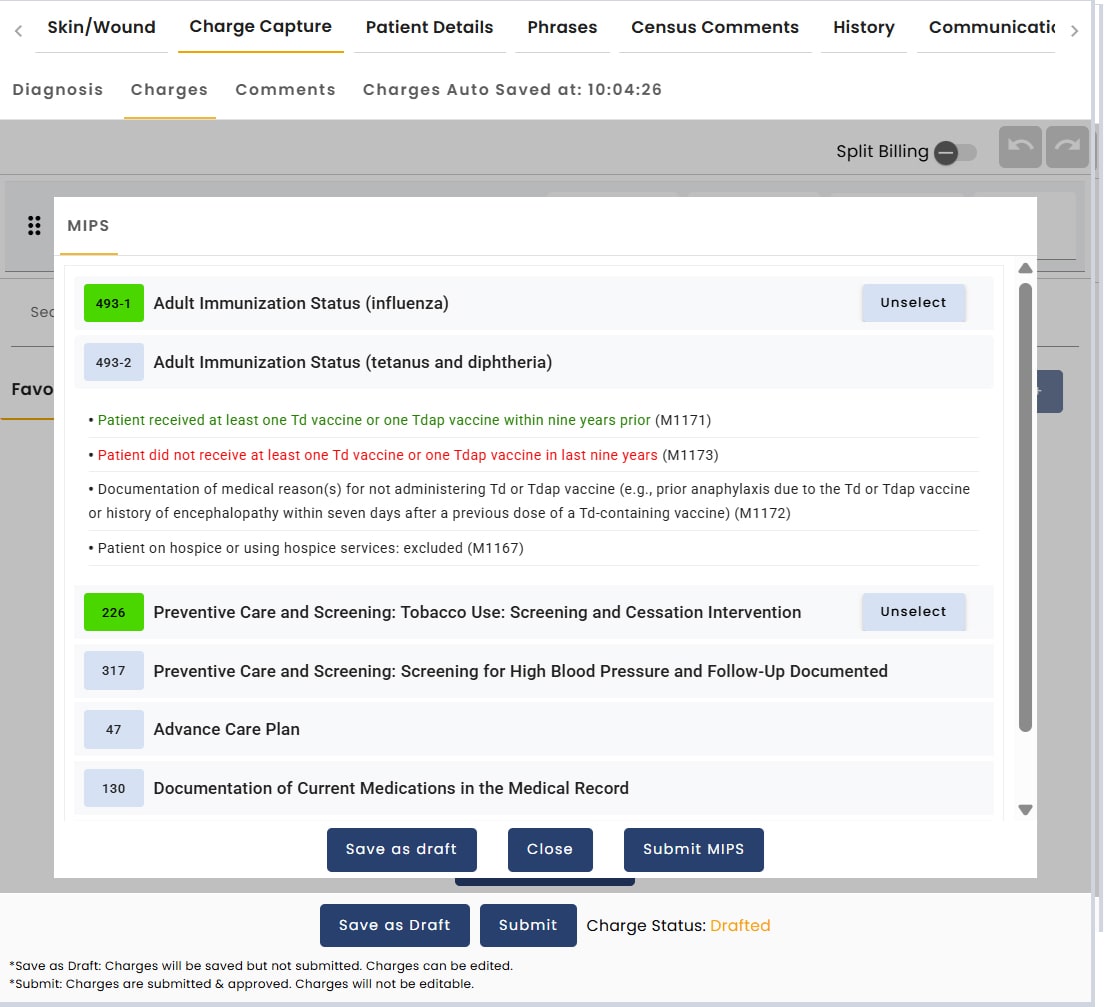Viewport: 1114px width, 1007px height.
Task: Click the 130 Current Medications measure badge
Action: tap(113, 788)
